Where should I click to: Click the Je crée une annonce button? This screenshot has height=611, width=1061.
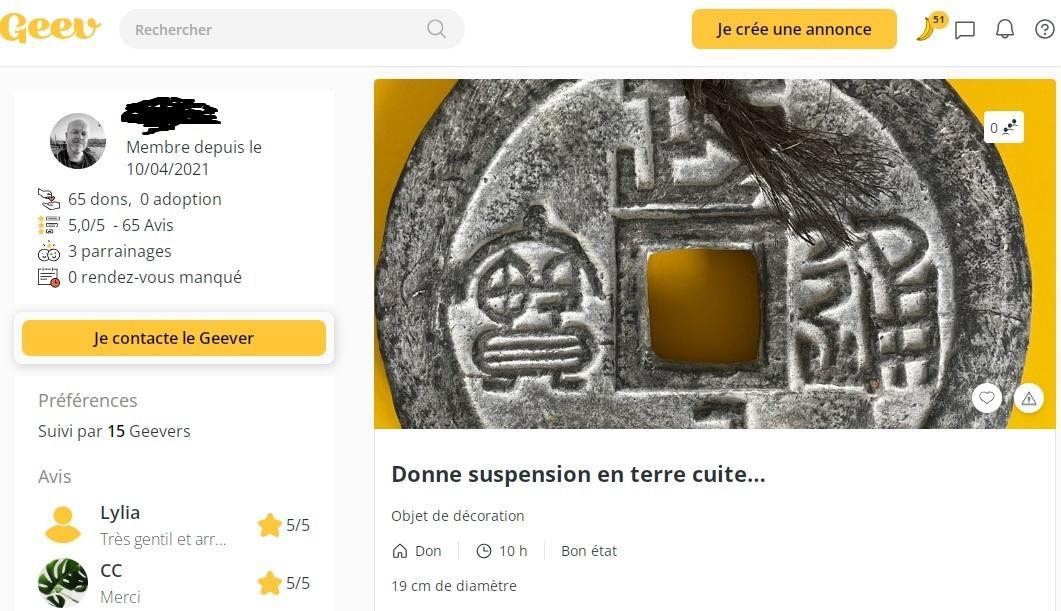coord(794,29)
